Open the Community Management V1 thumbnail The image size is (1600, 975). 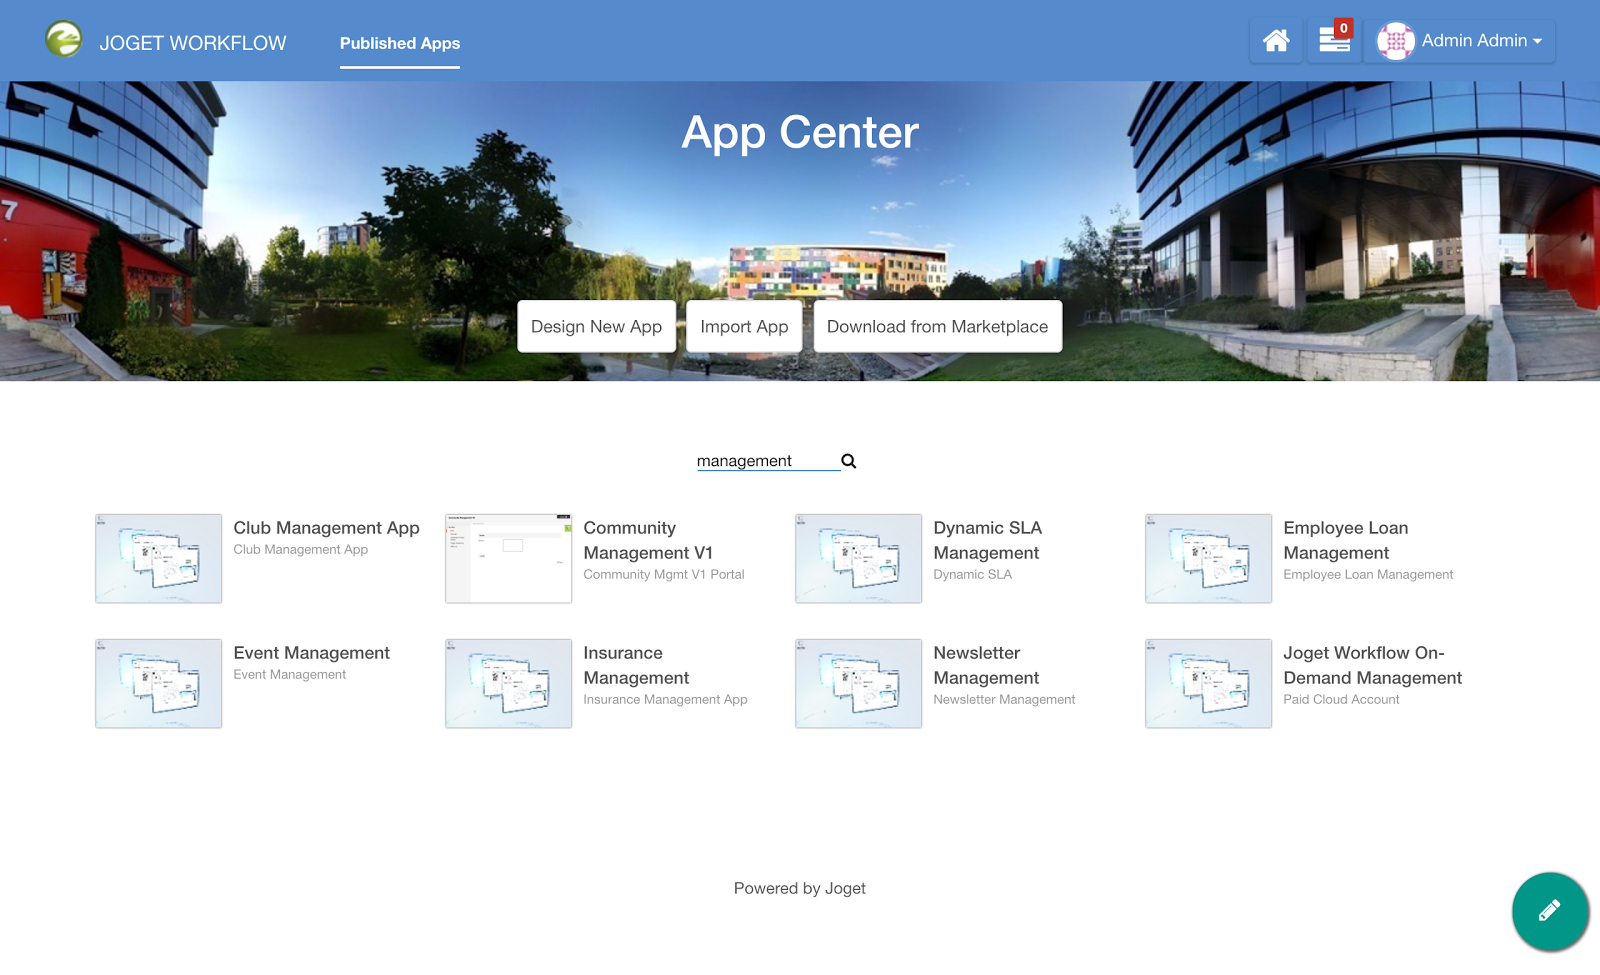509,559
